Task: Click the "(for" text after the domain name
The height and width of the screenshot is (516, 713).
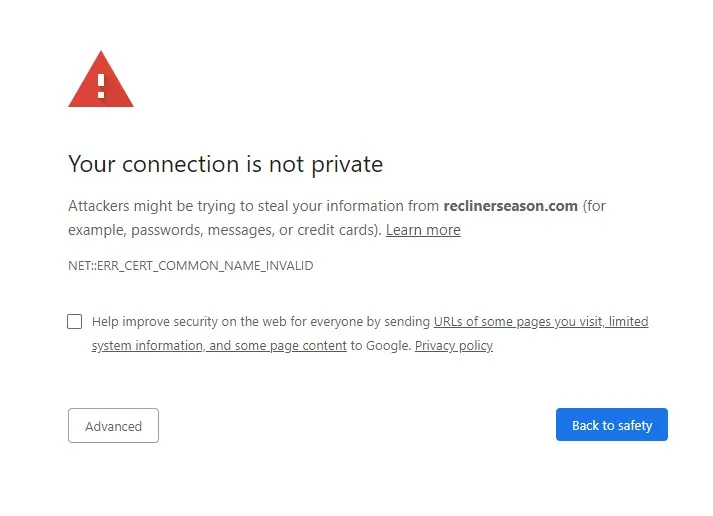Action: 594,206
